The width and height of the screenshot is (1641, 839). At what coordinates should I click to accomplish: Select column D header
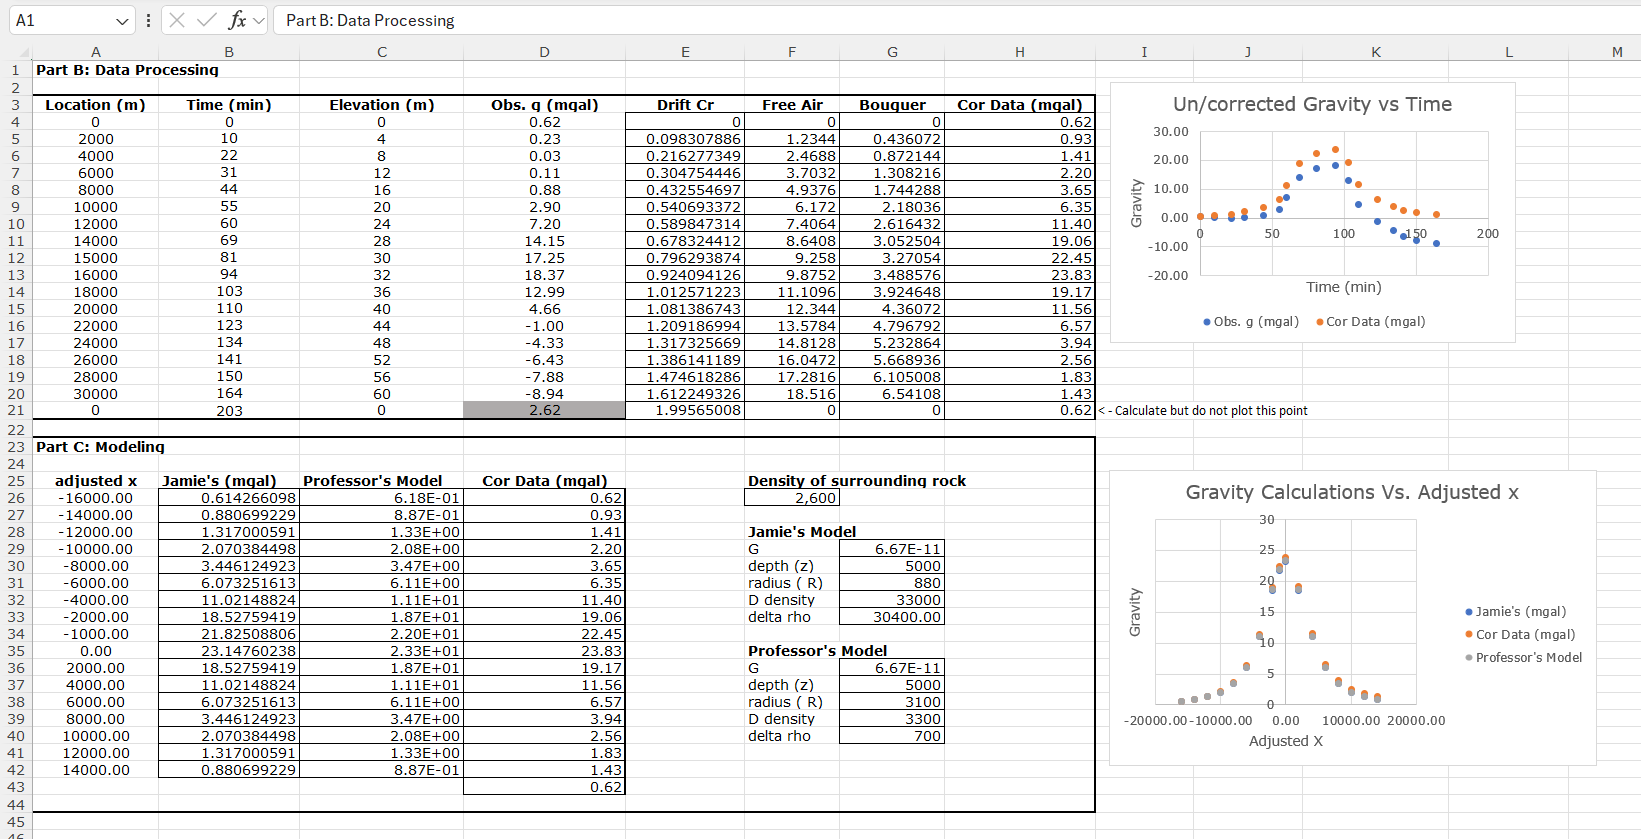[544, 52]
